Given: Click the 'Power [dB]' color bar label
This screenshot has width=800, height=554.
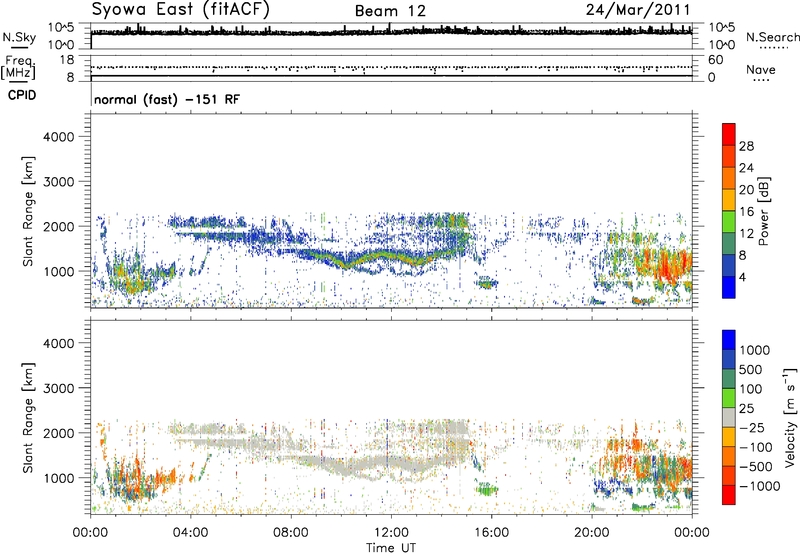Looking at the screenshot, I should coord(763,211).
